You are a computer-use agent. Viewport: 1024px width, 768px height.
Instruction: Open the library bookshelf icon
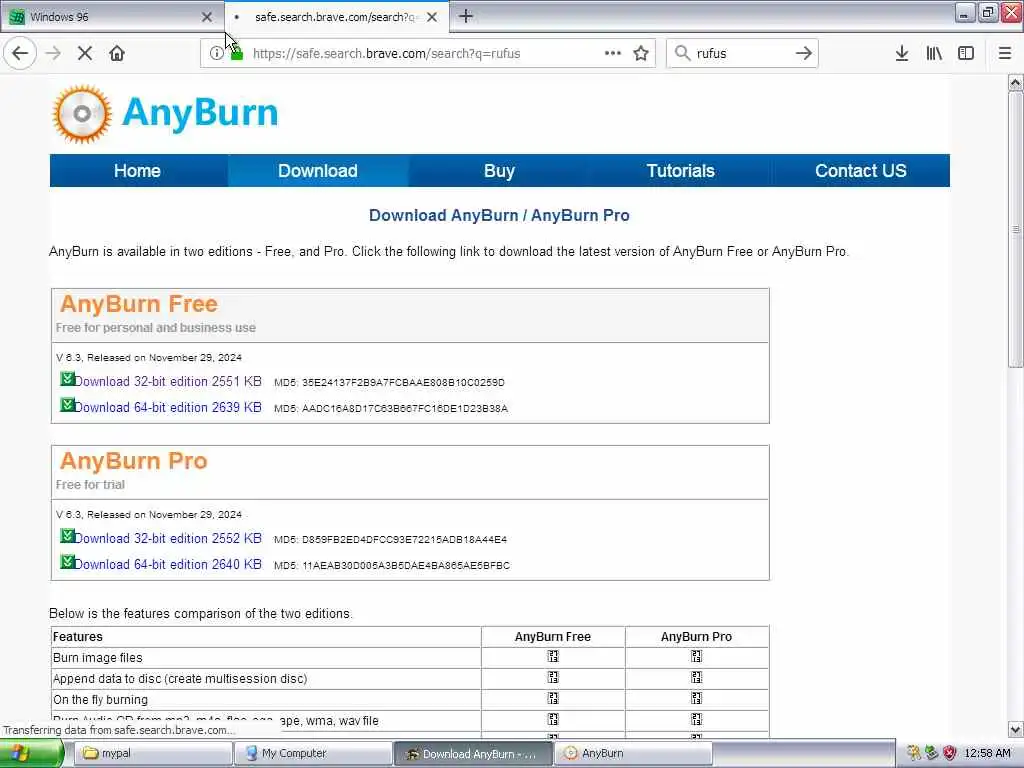point(934,53)
